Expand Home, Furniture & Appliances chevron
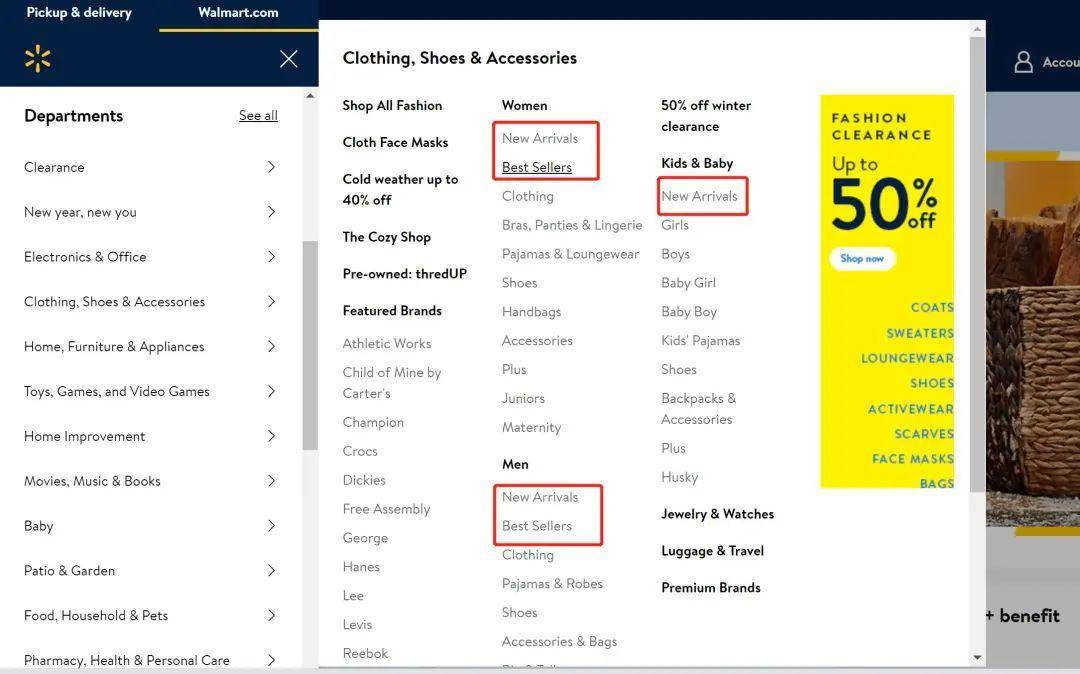Image resolution: width=1080 pixels, height=674 pixels. tap(271, 346)
